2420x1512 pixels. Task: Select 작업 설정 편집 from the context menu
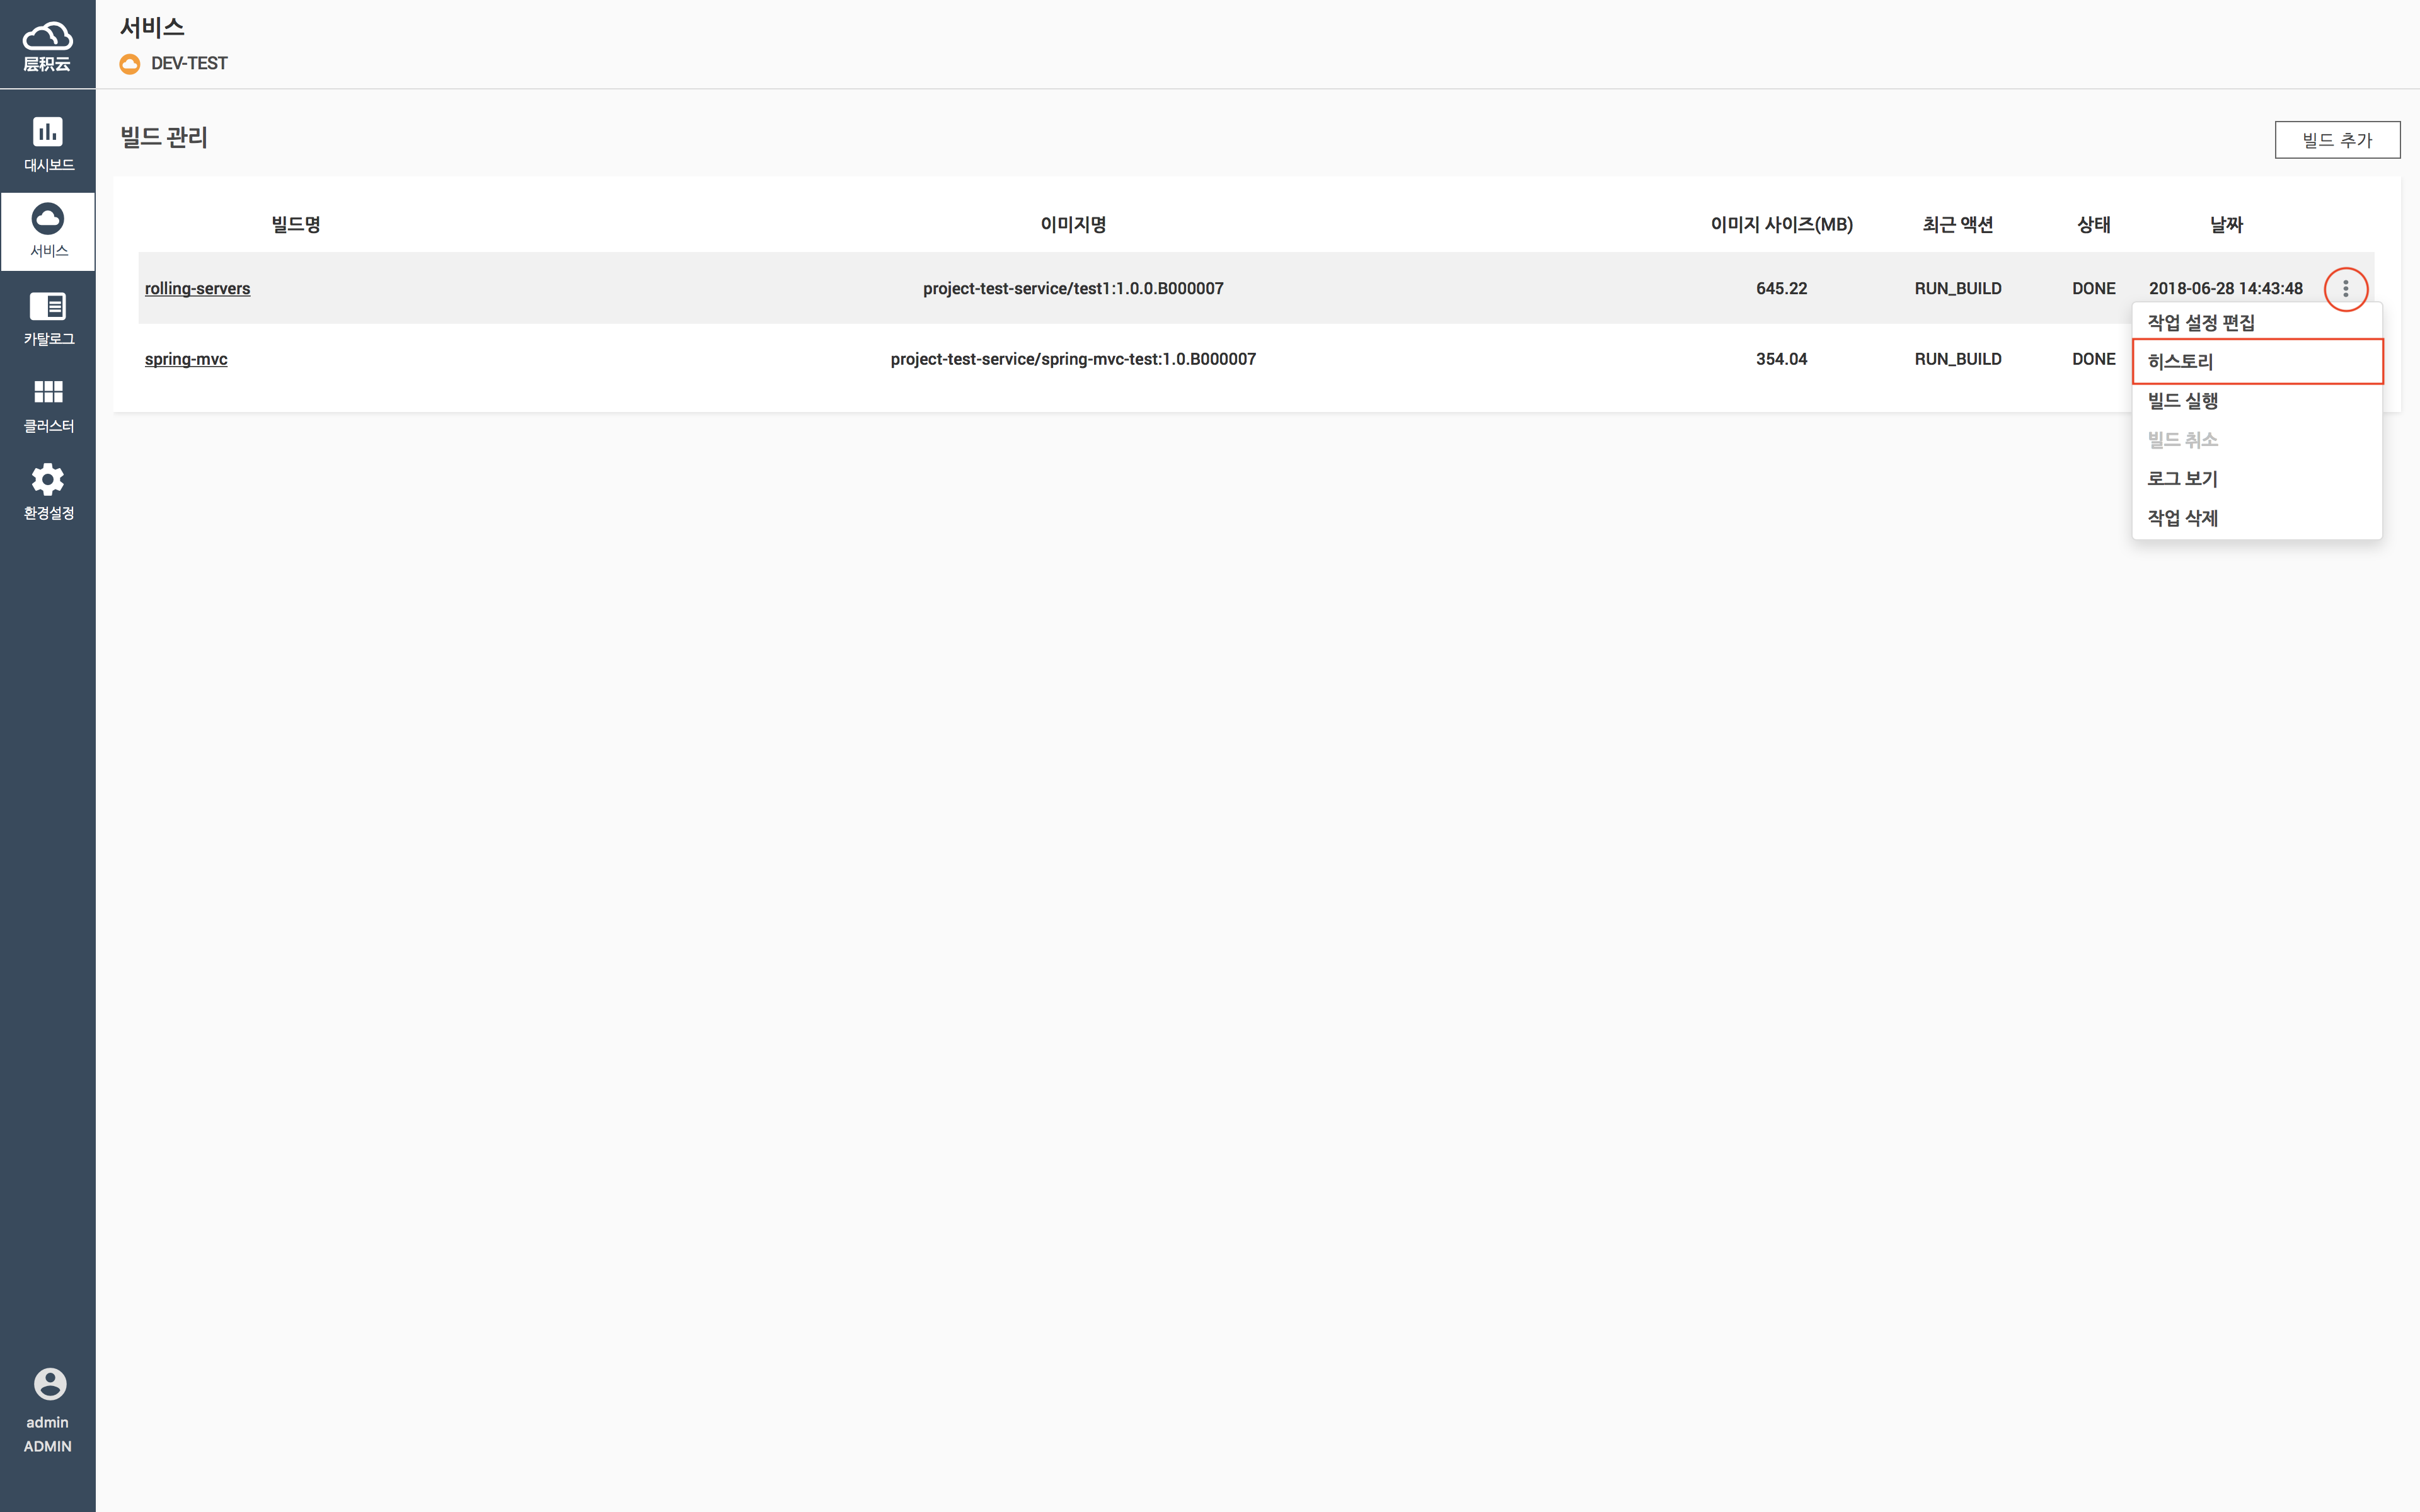pyautogui.click(x=2200, y=323)
